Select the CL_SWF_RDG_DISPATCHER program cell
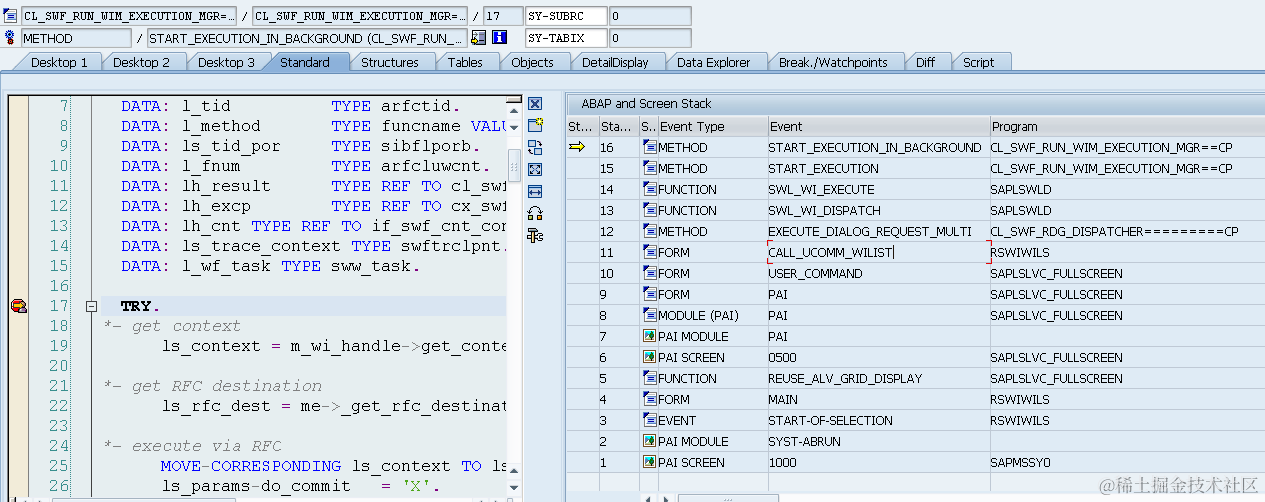This screenshot has height=502, width=1265. pos(1127,231)
